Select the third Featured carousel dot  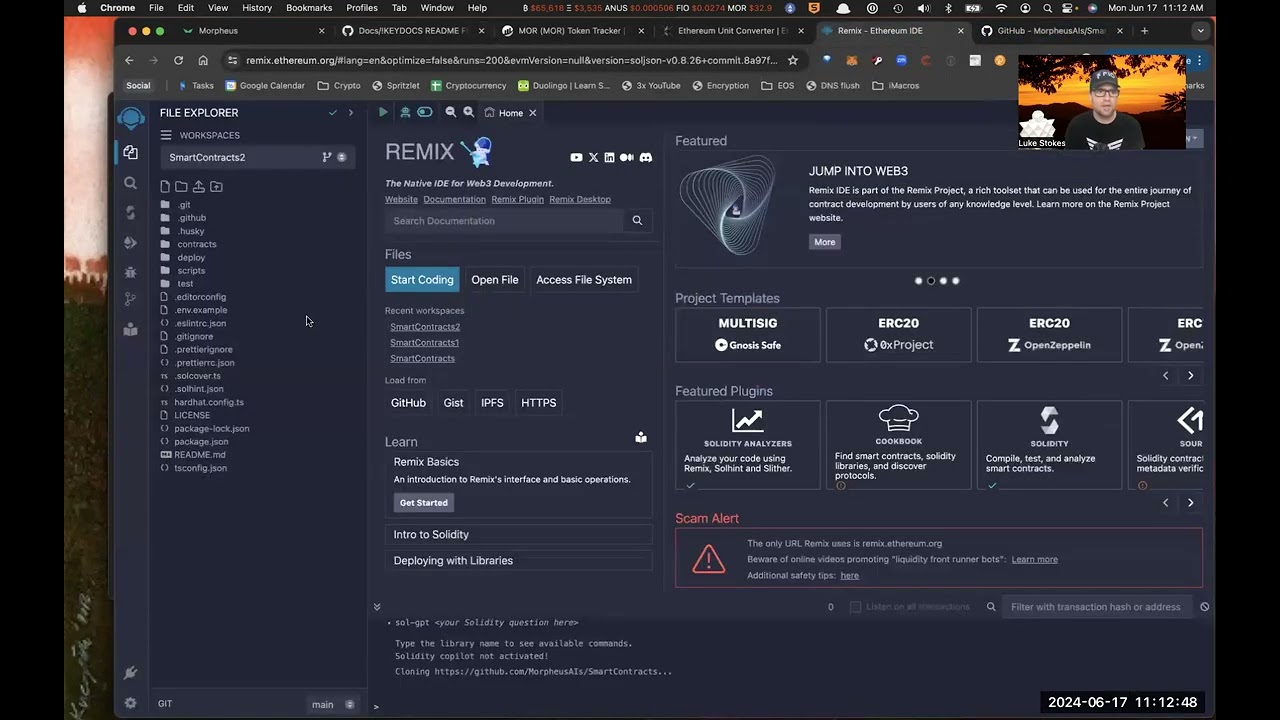pos(943,281)
